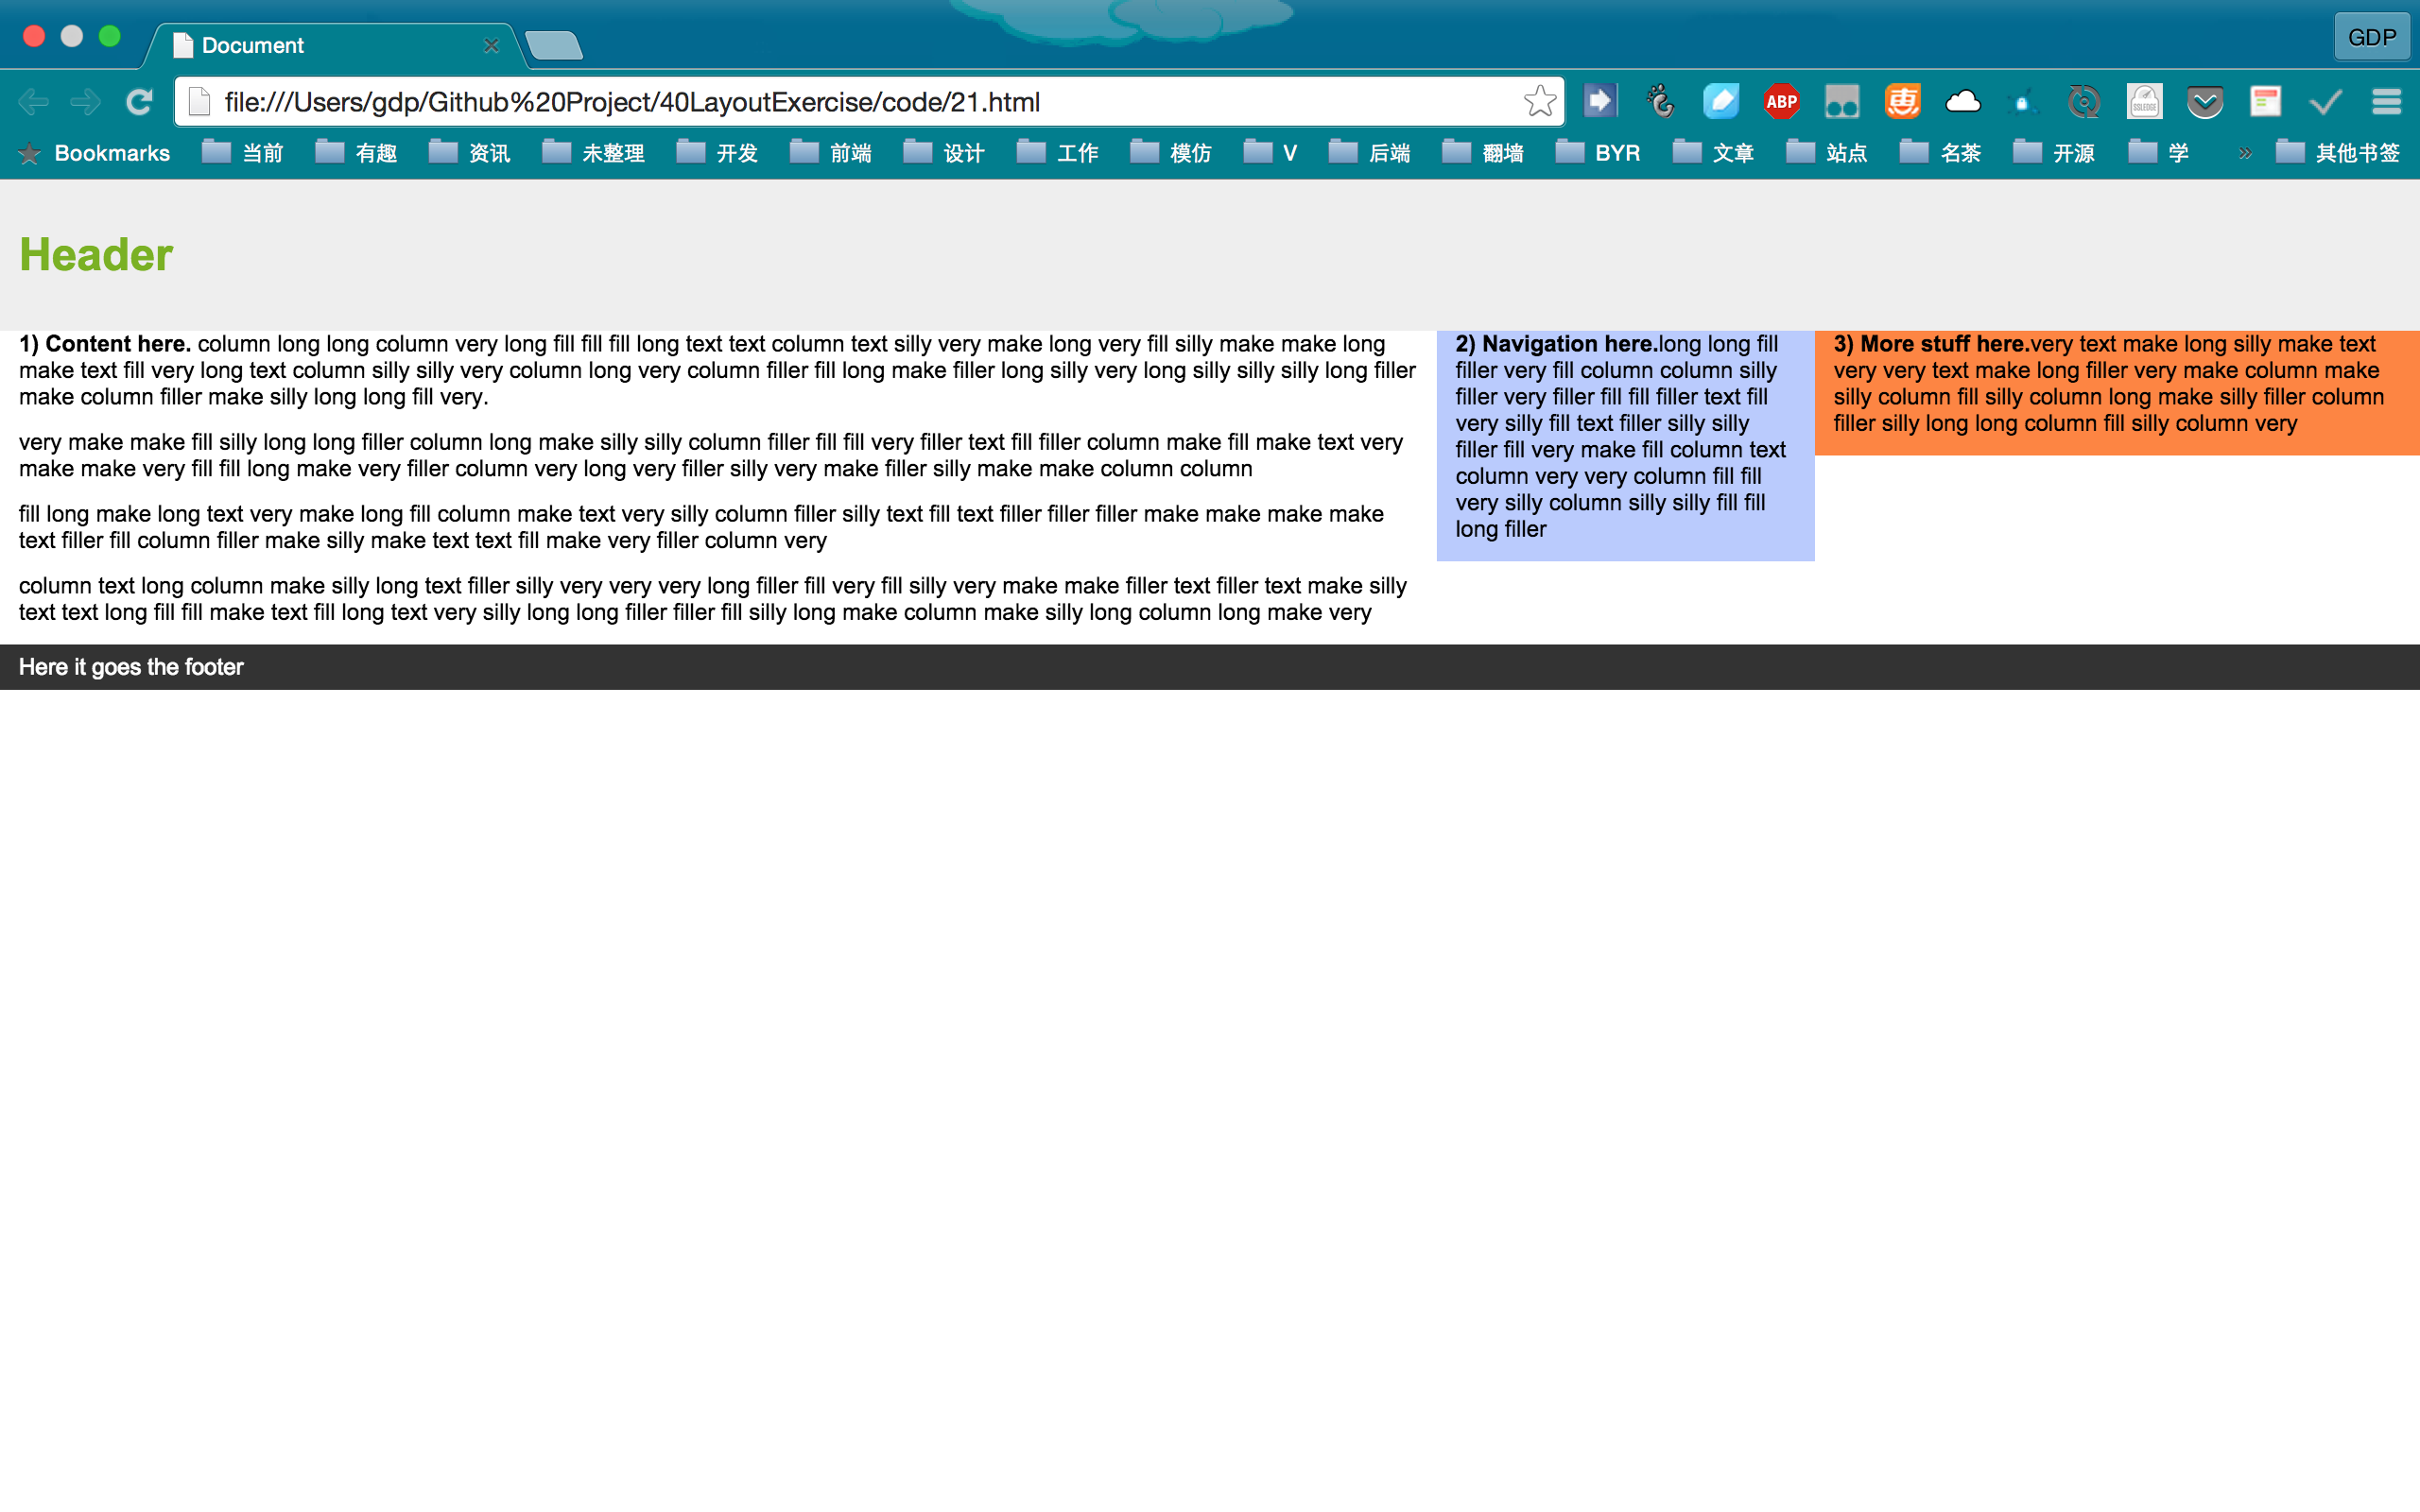Open a new tab with tab button

point(553,45)
